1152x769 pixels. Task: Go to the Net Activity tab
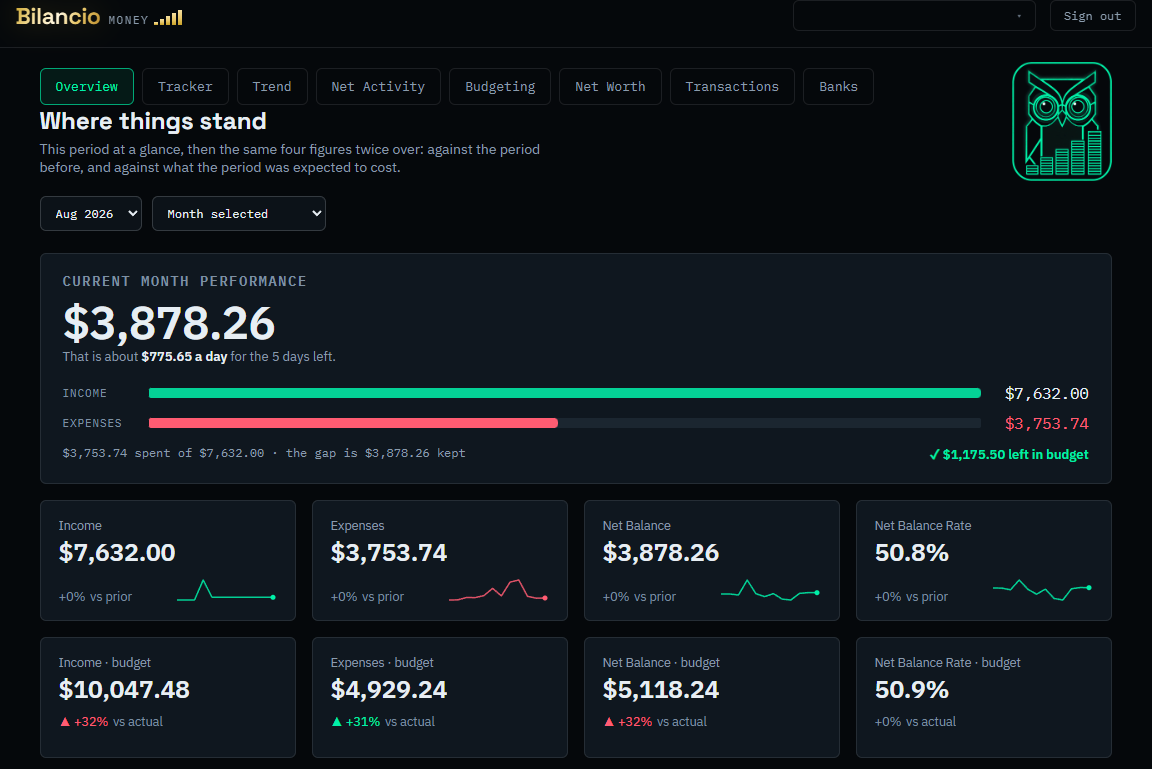coord(378,87)
